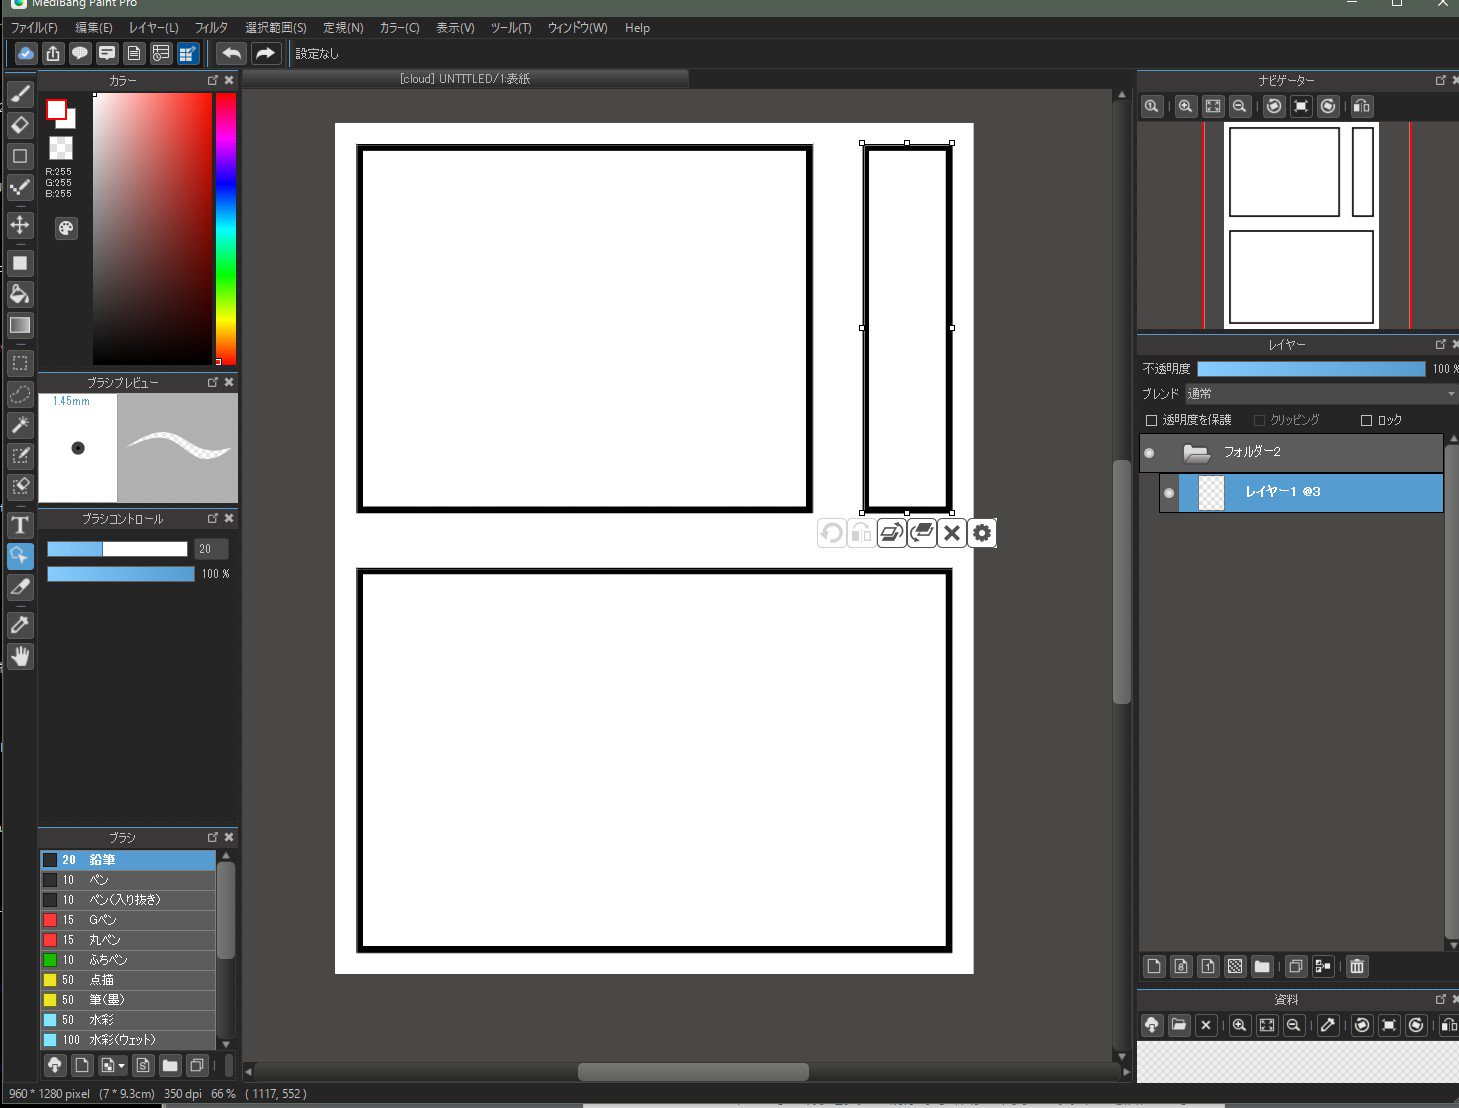Open the 選択範囲(S) menu
1459x1108 pixels.
(x=276, y=28)
